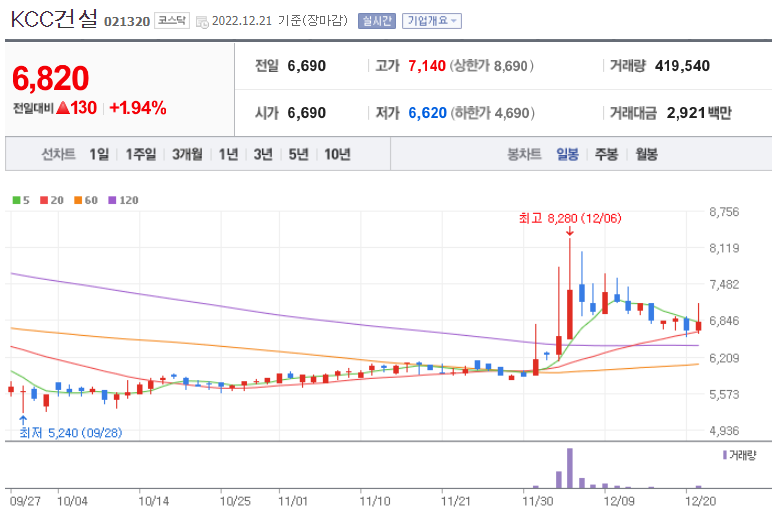Image resolution: width=772 pixels, height=514 pixels.
Task: Click the 고가 value 7,140
Action: 427,65
